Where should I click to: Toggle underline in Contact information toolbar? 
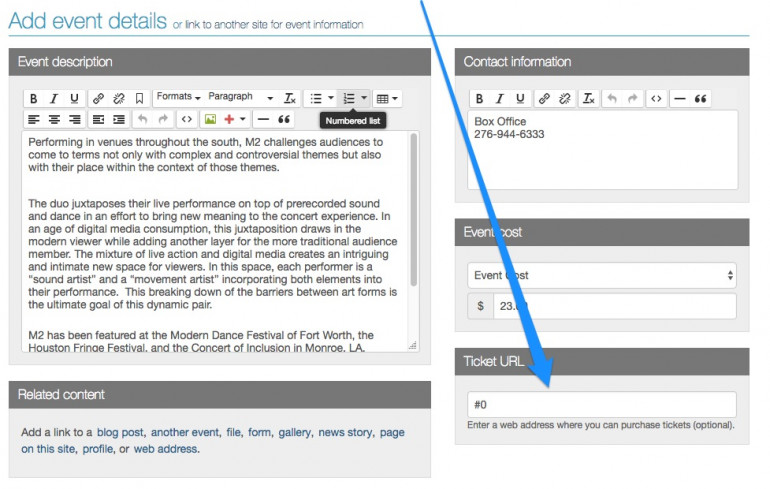pos(520,99)
